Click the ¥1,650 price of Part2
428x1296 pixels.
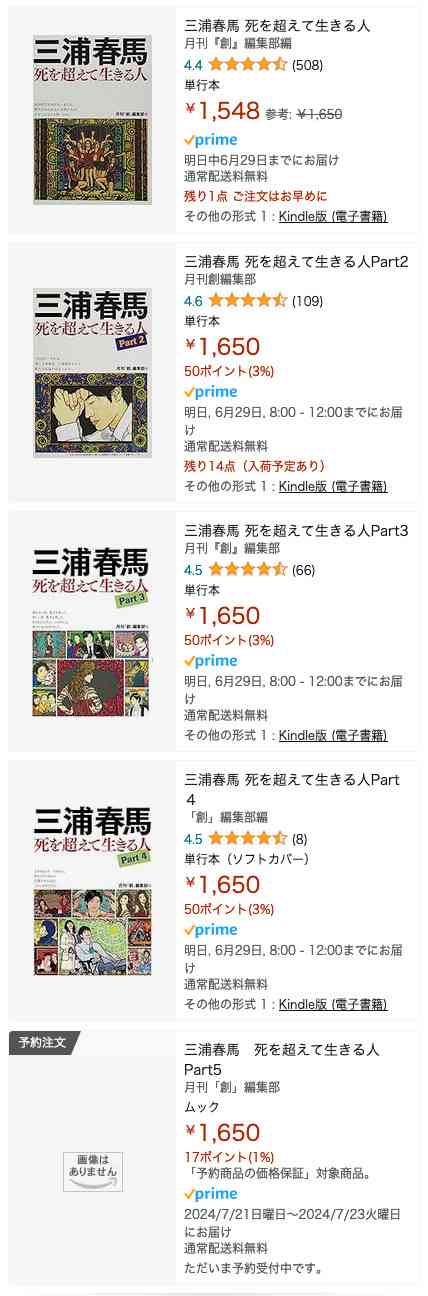tap(223, 346)
